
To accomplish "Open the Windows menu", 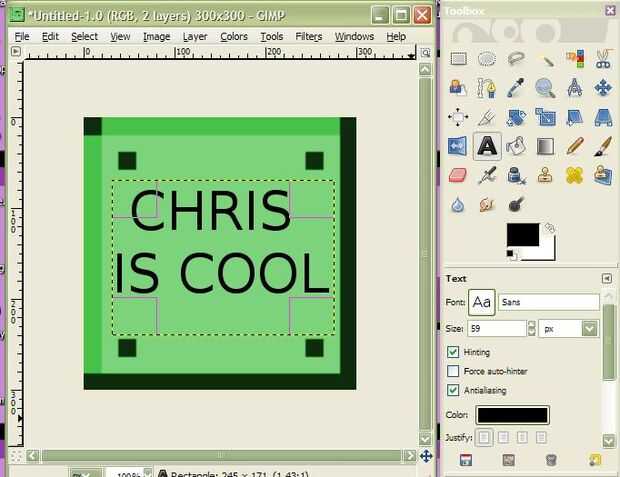I will pos(354,36).
